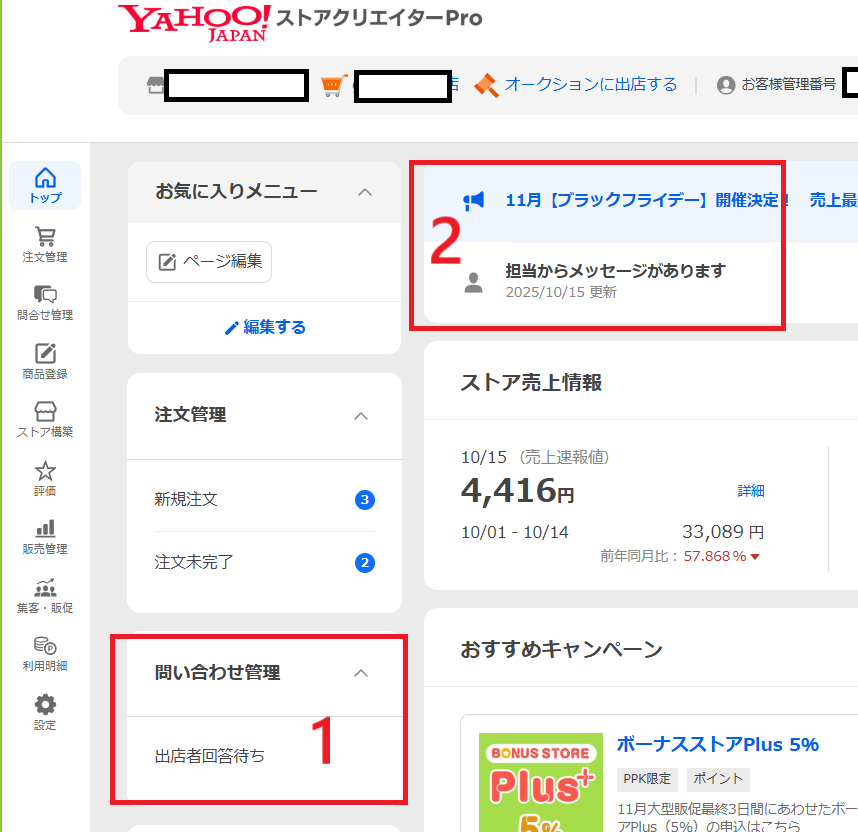Open 問合せ管理 chat icon in sidebar
Screen dimensions: 858x832
(x=45, y=302)
